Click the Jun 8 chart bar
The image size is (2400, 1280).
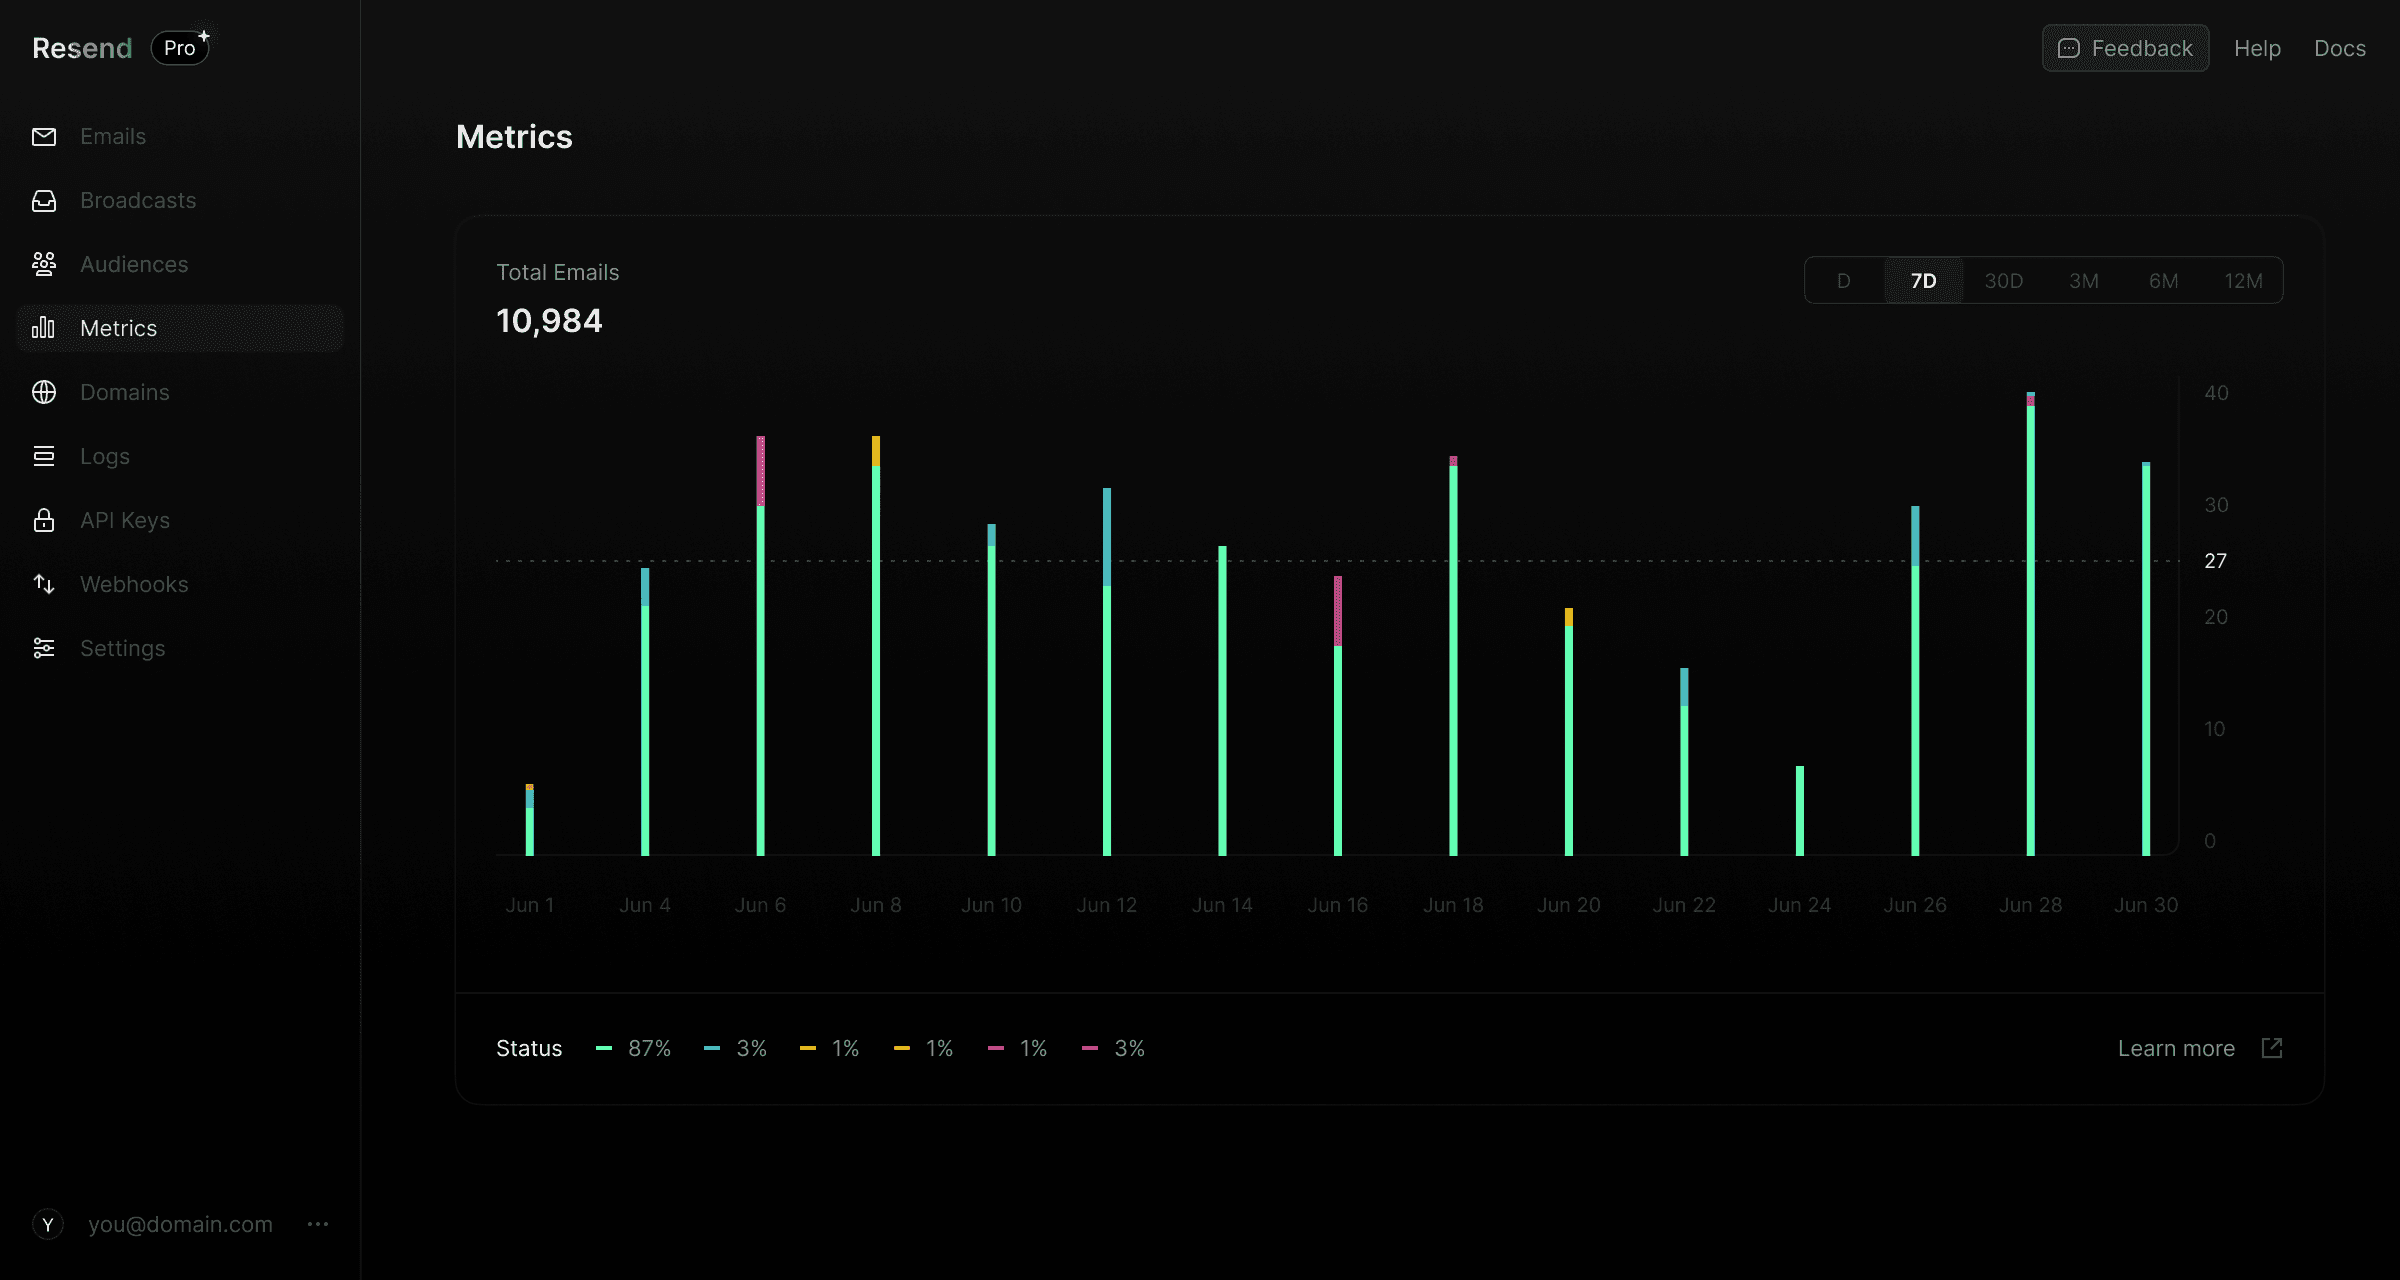(x=876, y=646)
